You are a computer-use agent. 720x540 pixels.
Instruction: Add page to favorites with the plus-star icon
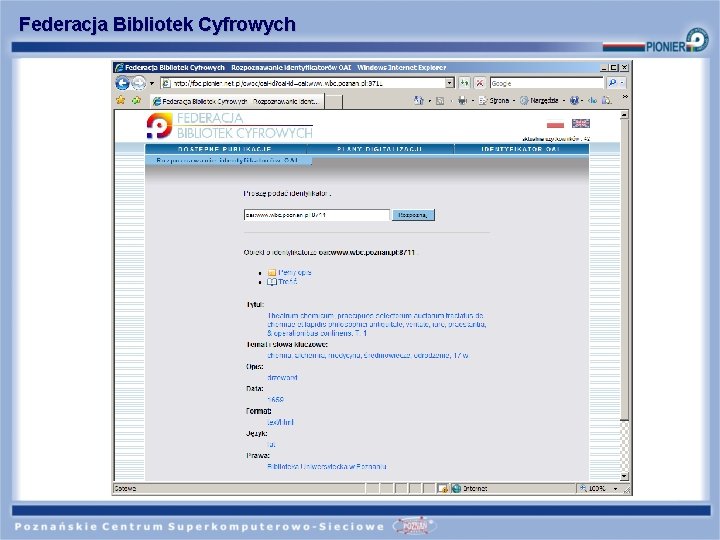click(x=136, y=100)
